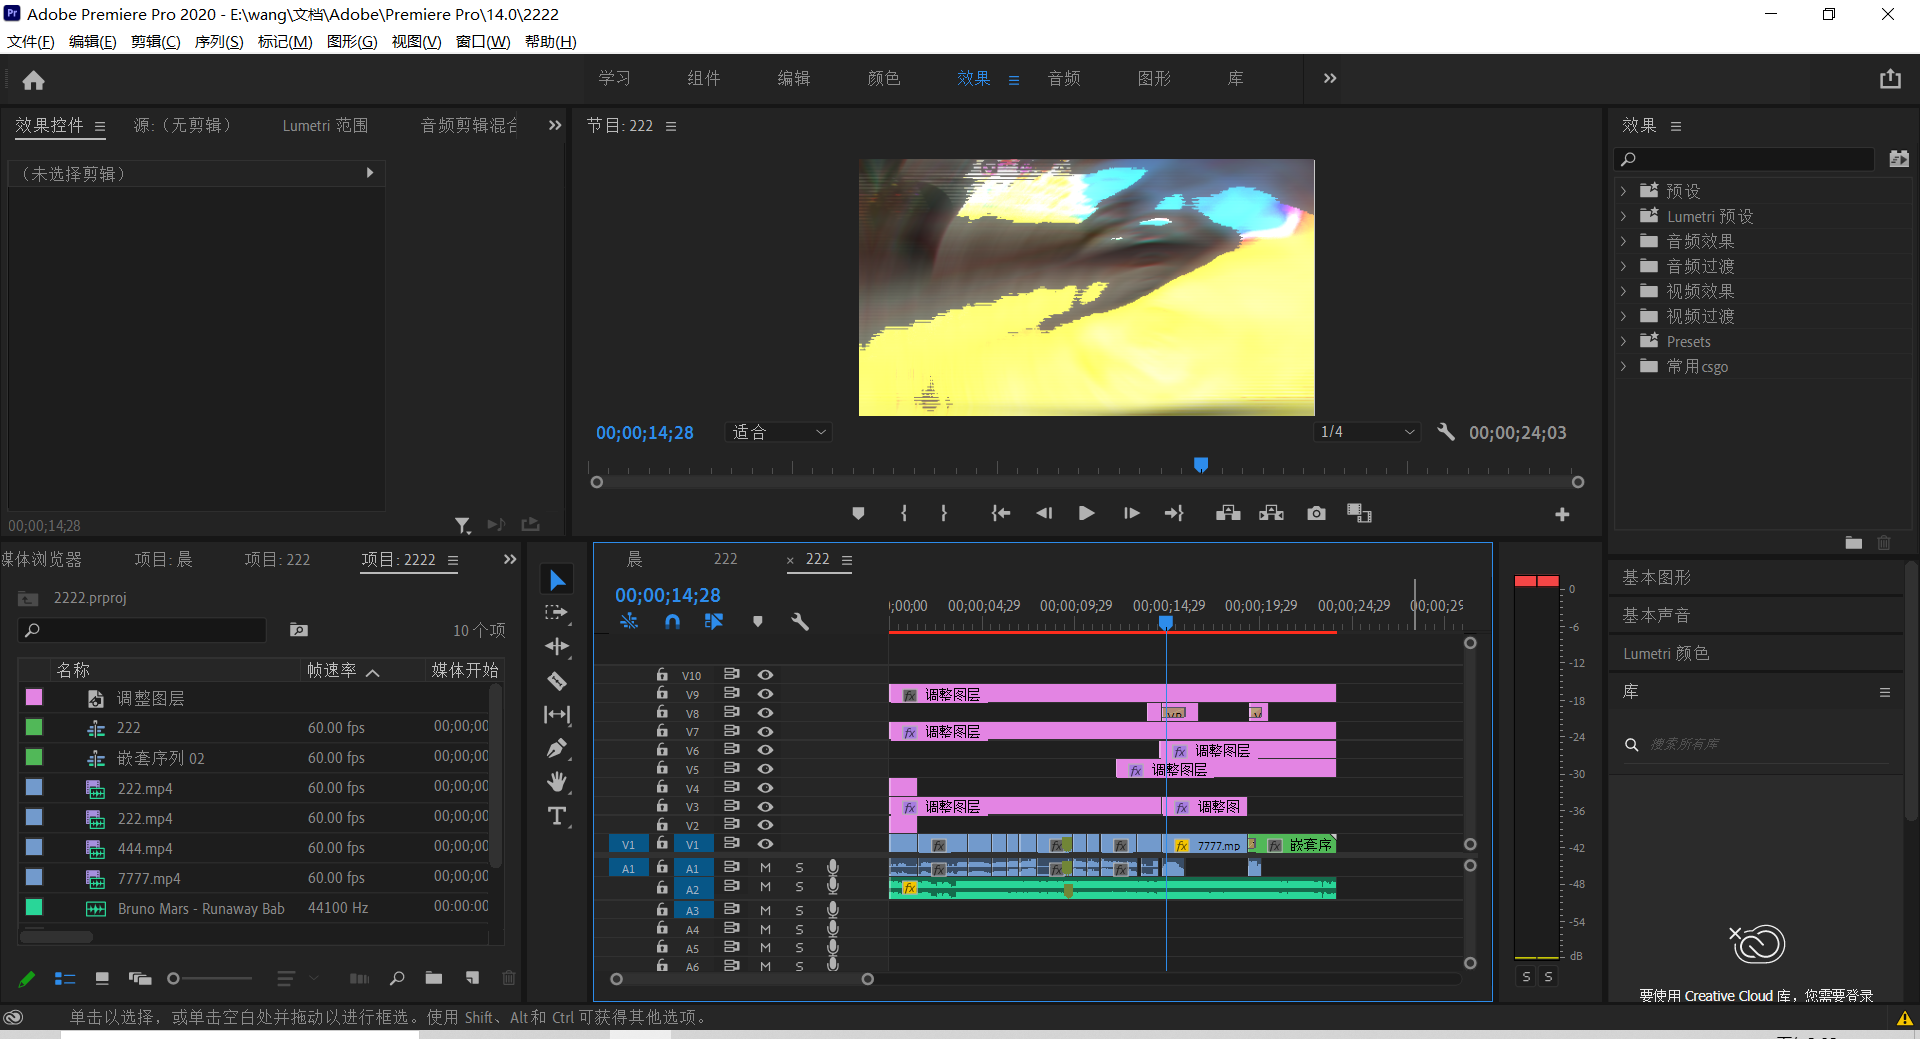Open the 序列(S) menu
1920x1039 pixels.
218,42
